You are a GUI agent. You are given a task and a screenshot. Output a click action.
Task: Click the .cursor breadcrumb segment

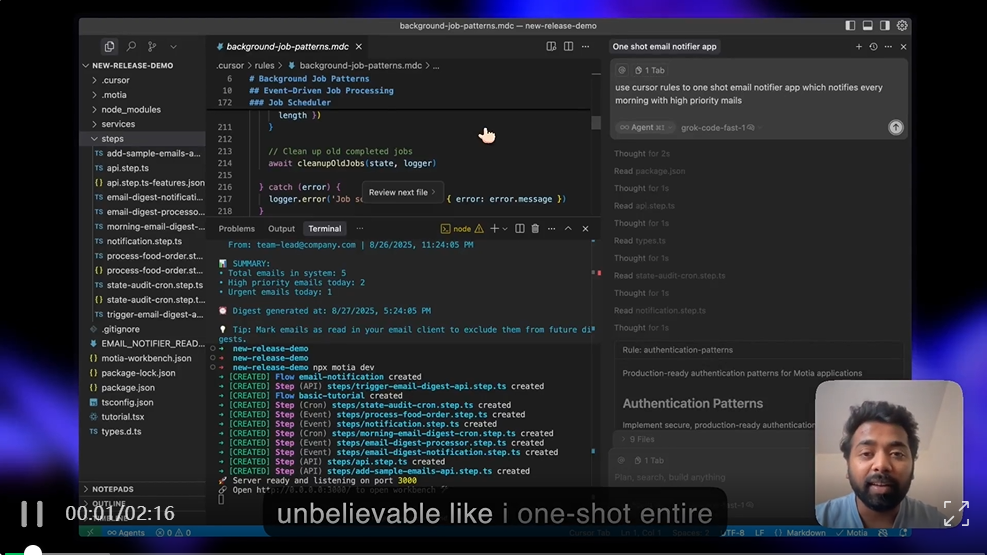point(230,65)
